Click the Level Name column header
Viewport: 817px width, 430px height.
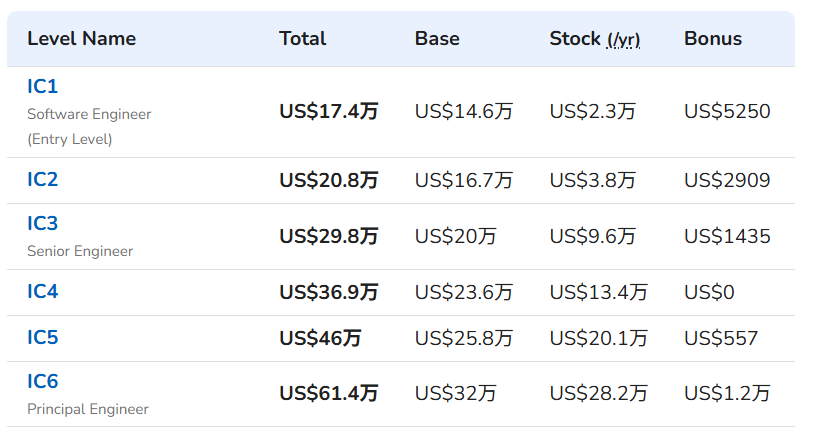click(81, 39)
